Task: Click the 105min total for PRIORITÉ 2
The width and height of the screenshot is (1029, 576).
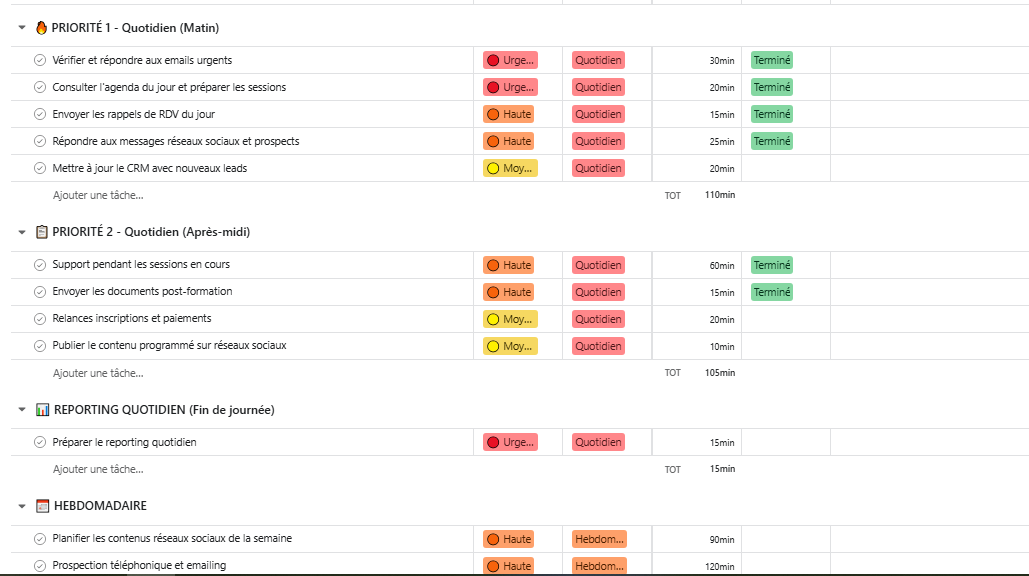Action: [x=720, y=373]
